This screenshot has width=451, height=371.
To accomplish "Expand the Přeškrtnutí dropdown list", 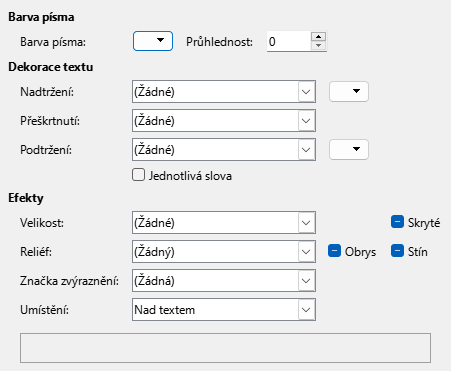I will (x=224, y=120).
